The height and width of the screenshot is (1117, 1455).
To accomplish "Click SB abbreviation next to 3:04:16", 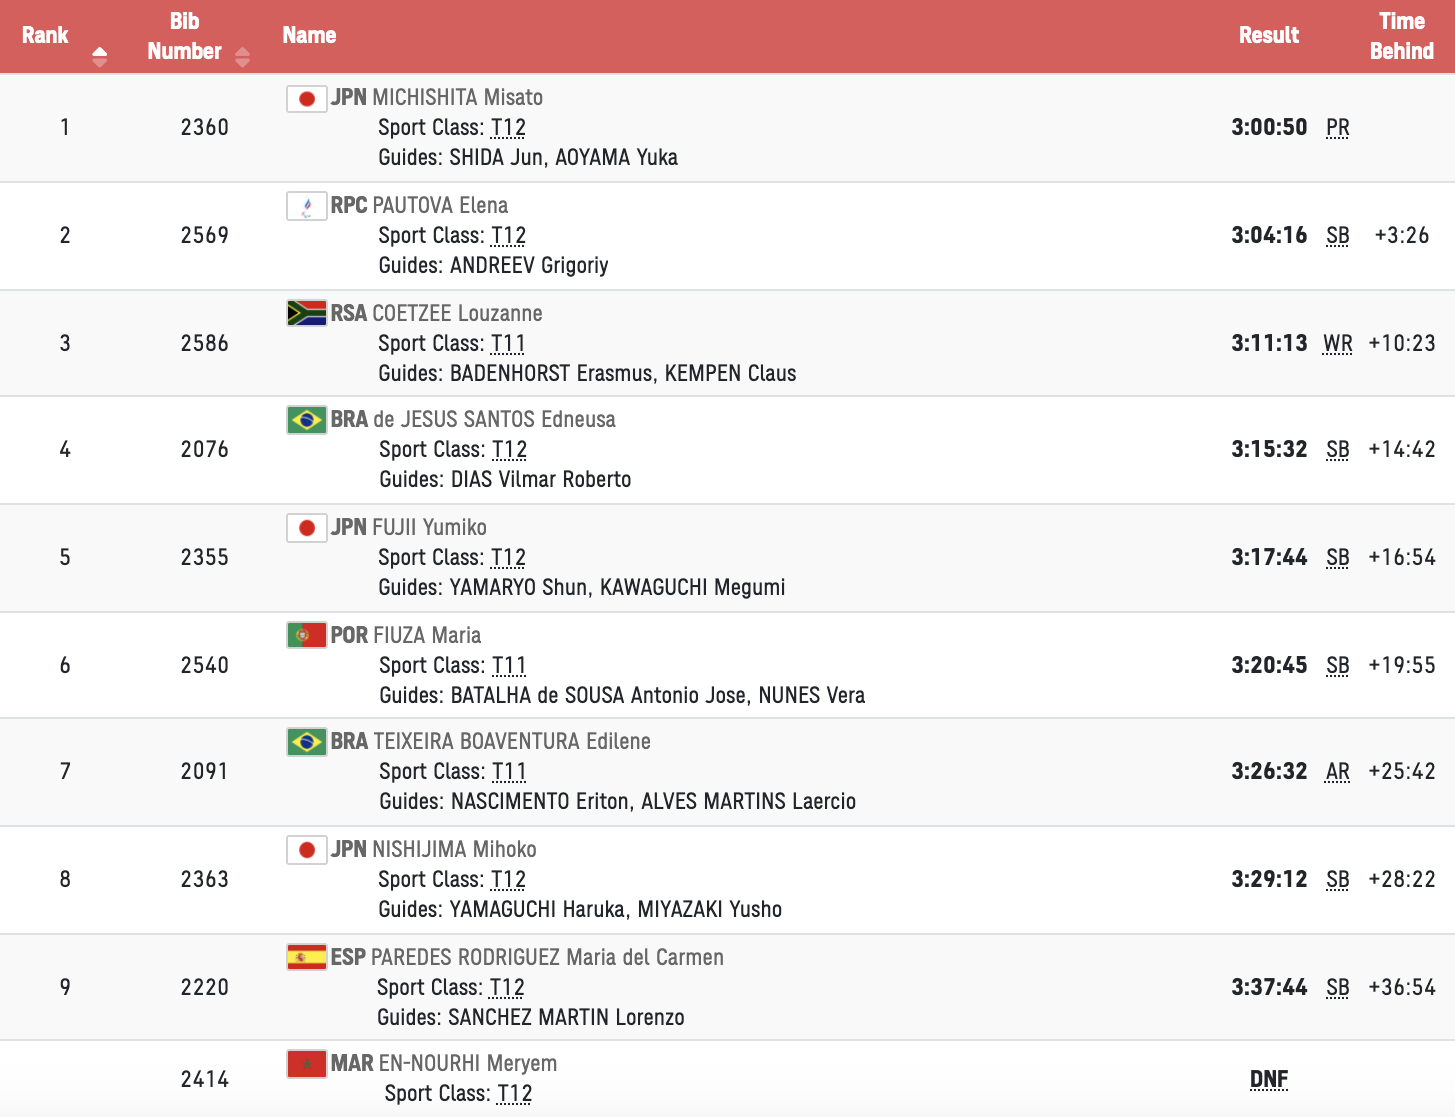I will click(x=1337, y=236).
